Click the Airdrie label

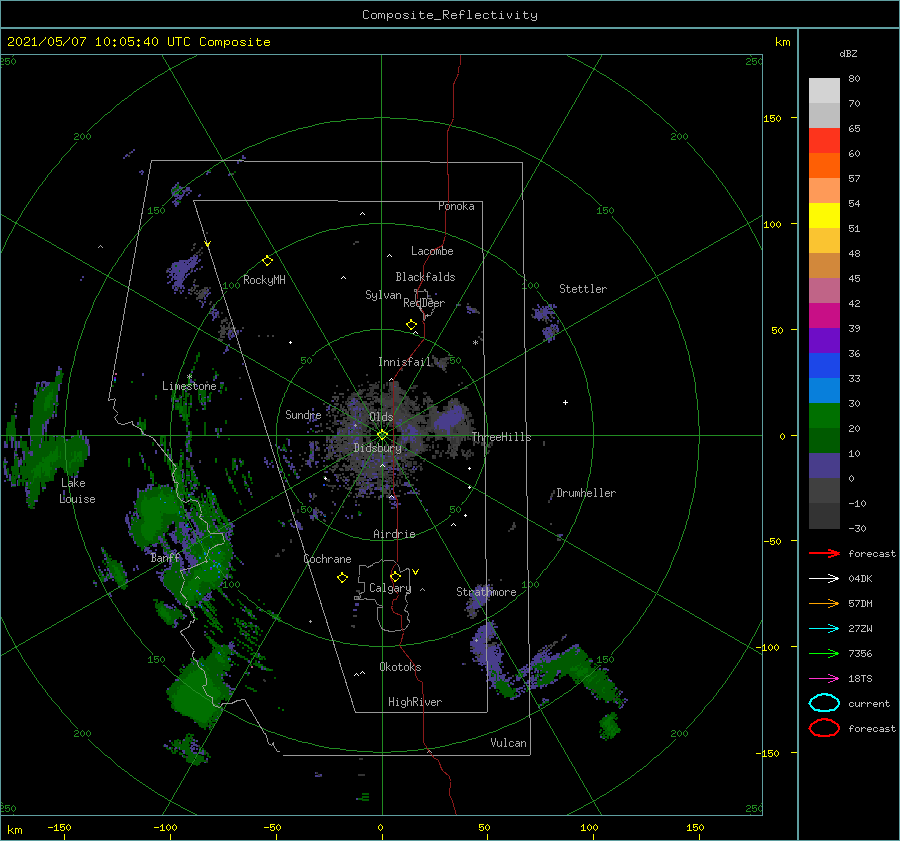(x=394, y=534)
